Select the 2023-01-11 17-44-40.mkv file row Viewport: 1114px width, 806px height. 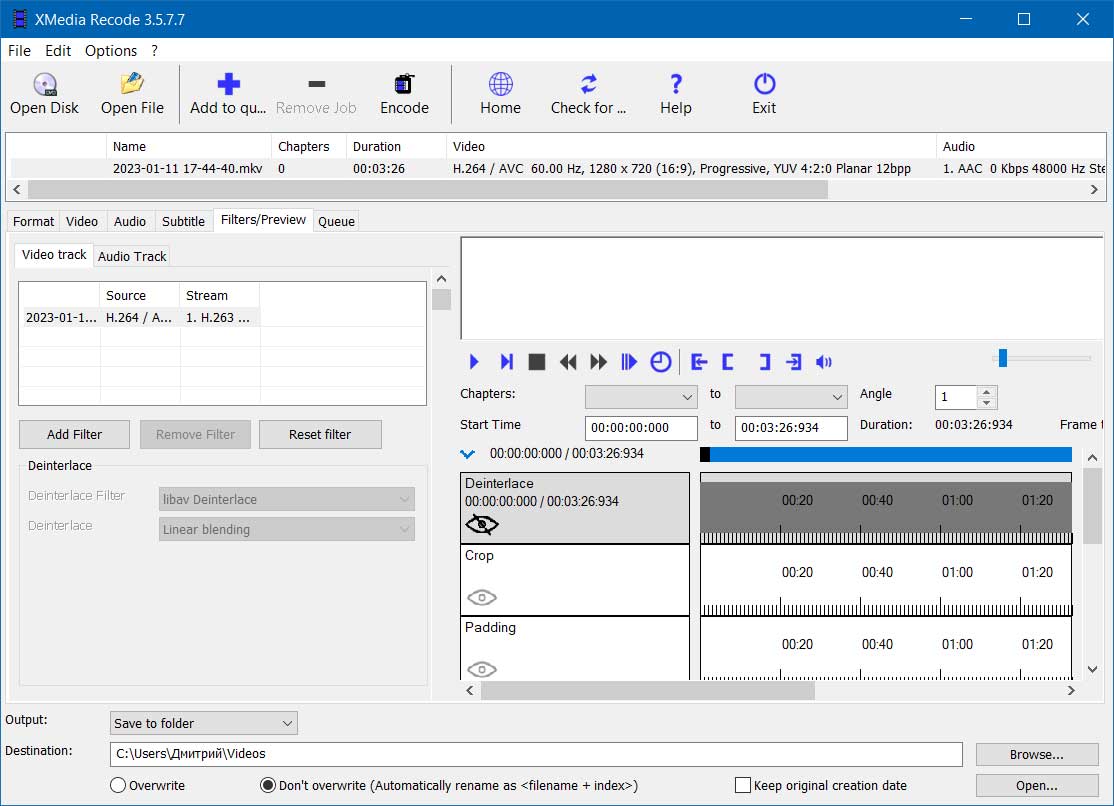coord(556,168)
